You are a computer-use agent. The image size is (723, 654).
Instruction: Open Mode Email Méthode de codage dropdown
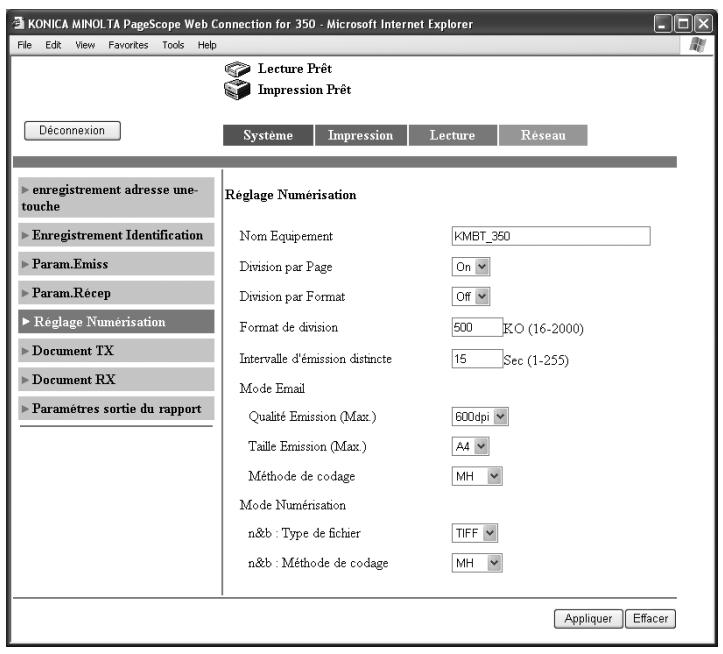[477, 476]
